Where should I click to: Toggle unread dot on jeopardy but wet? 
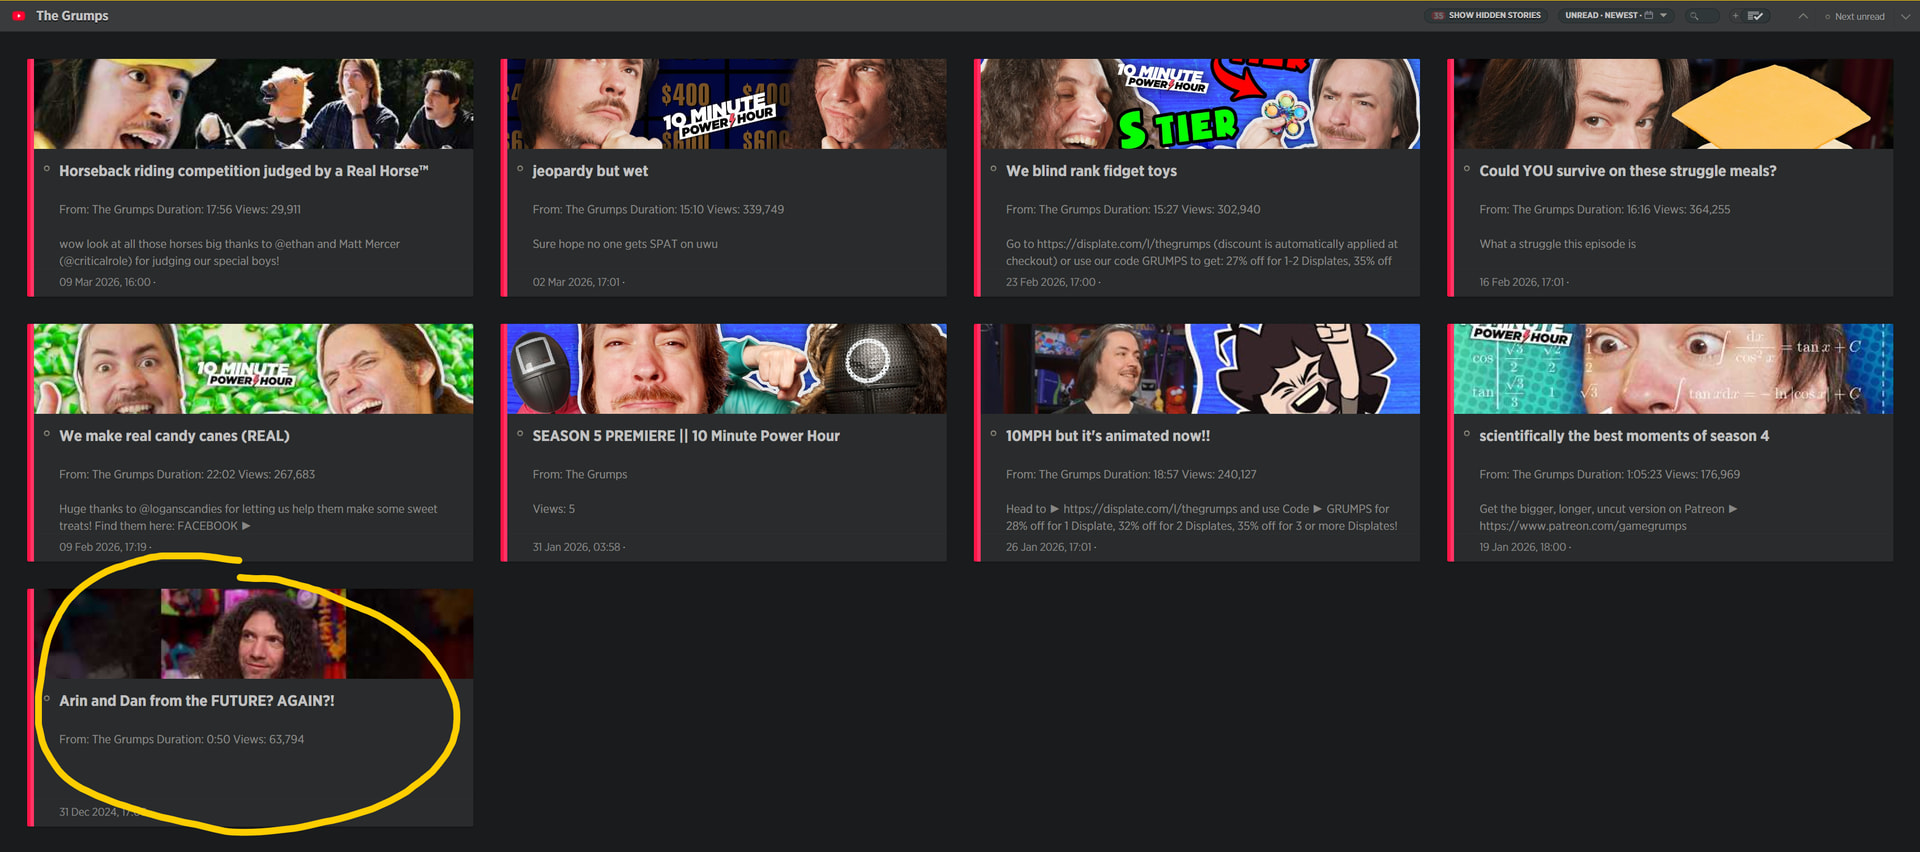tap(520, 169)
